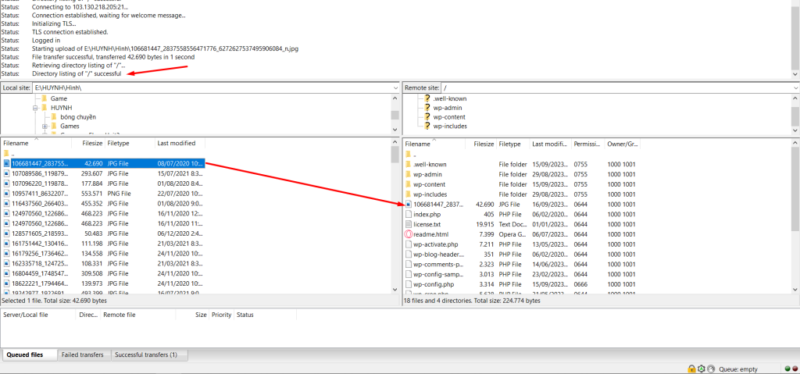Click the folder icon of Game in local tree
Image resolution: width=800 pixels, height=374 pixels.
coord(44,98)
